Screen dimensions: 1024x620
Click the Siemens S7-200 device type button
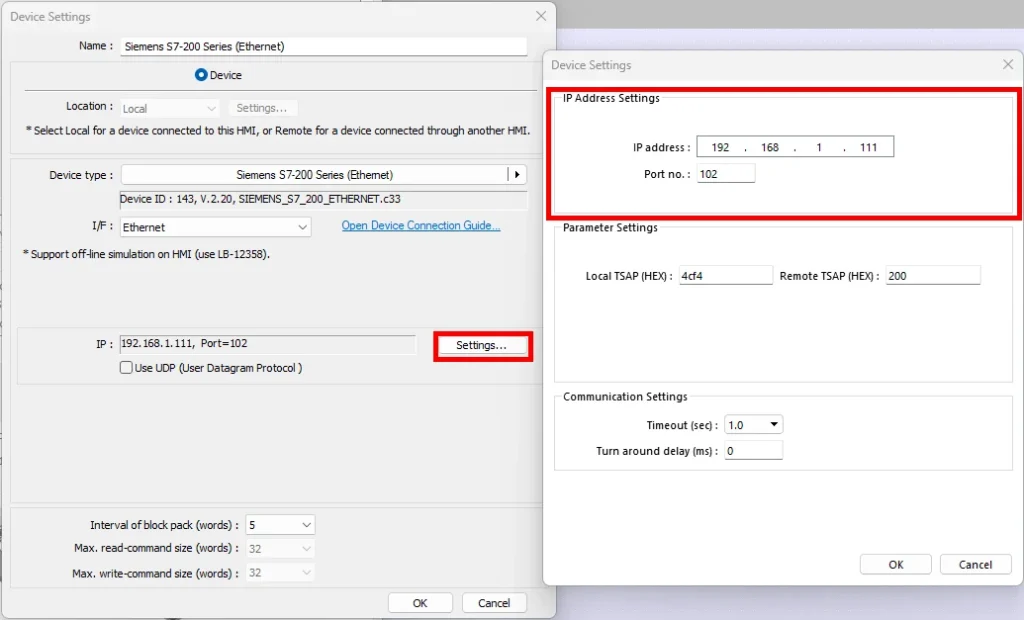[314, 175]
